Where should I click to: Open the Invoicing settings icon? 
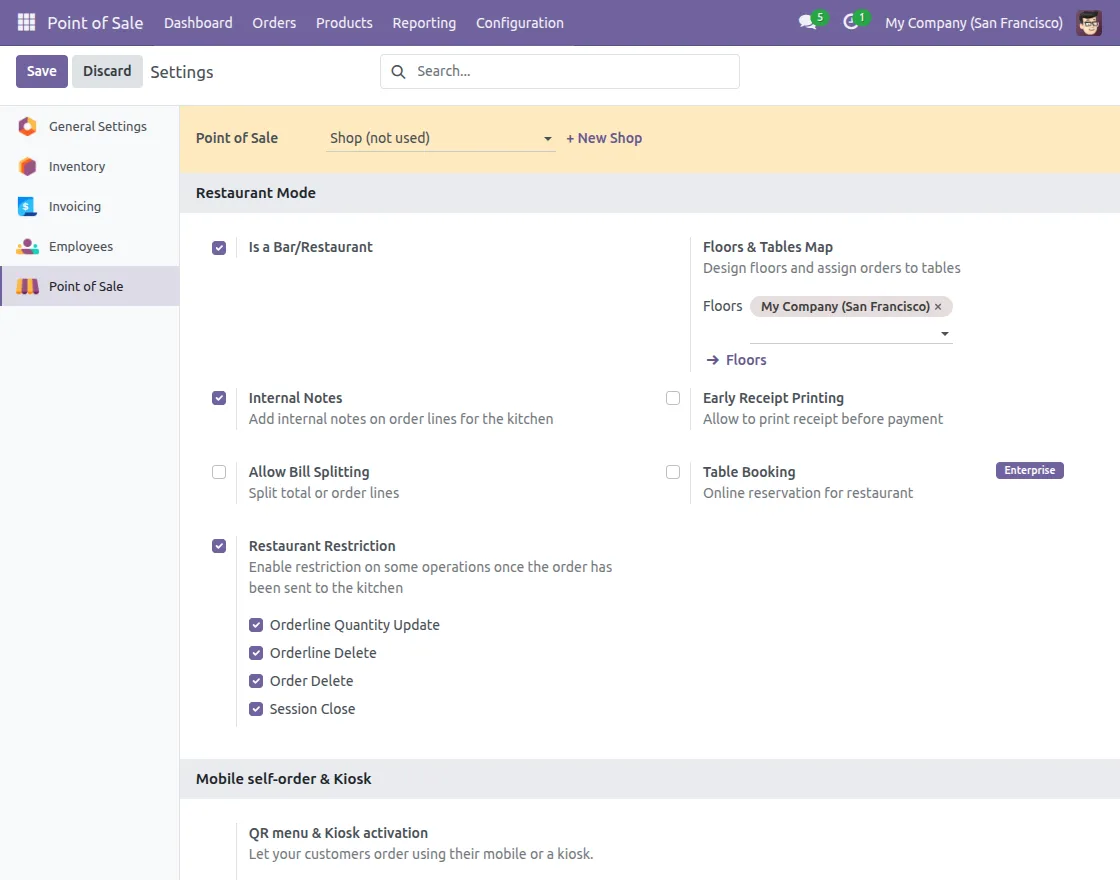[28, 206]
